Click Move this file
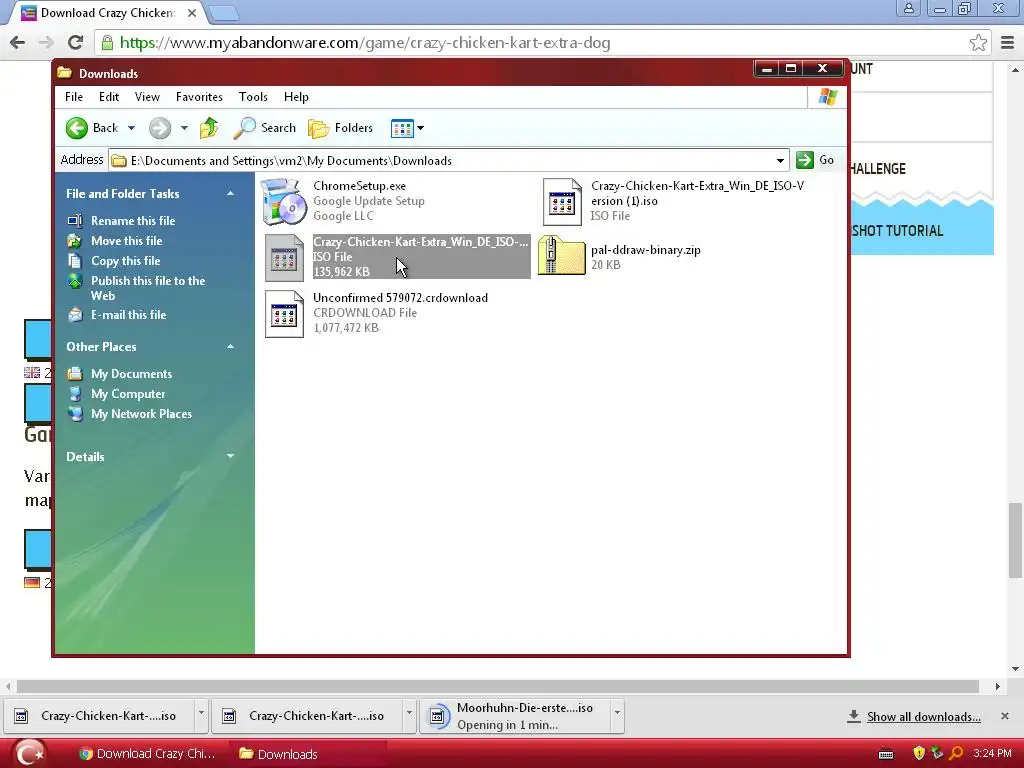1024x768 pixels. 127,241
